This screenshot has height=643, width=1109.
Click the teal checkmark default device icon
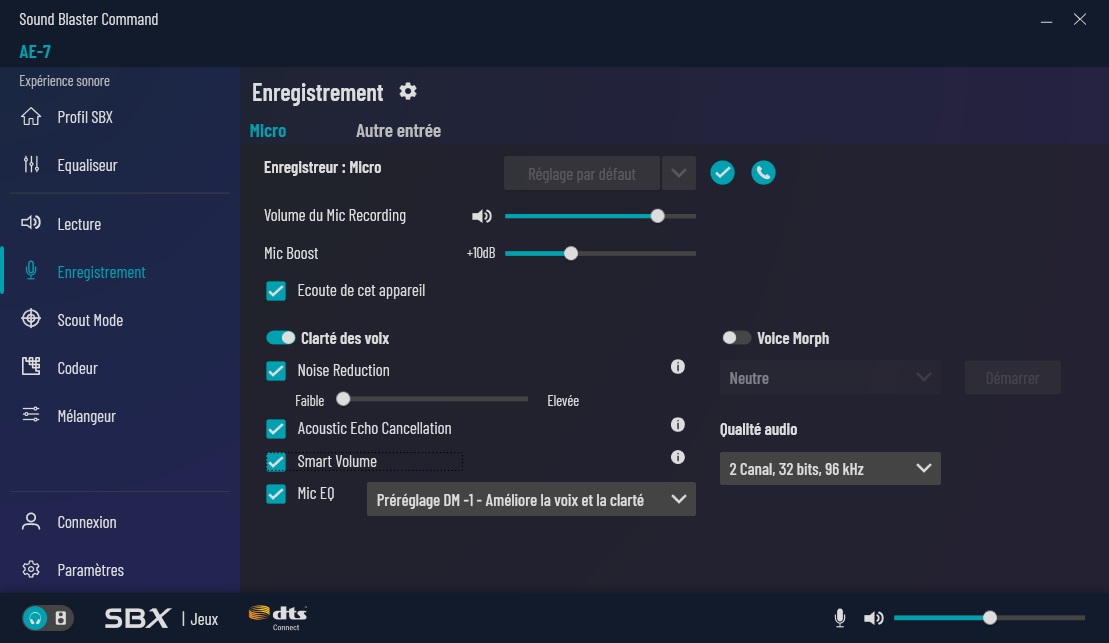(x=722, y=173)
